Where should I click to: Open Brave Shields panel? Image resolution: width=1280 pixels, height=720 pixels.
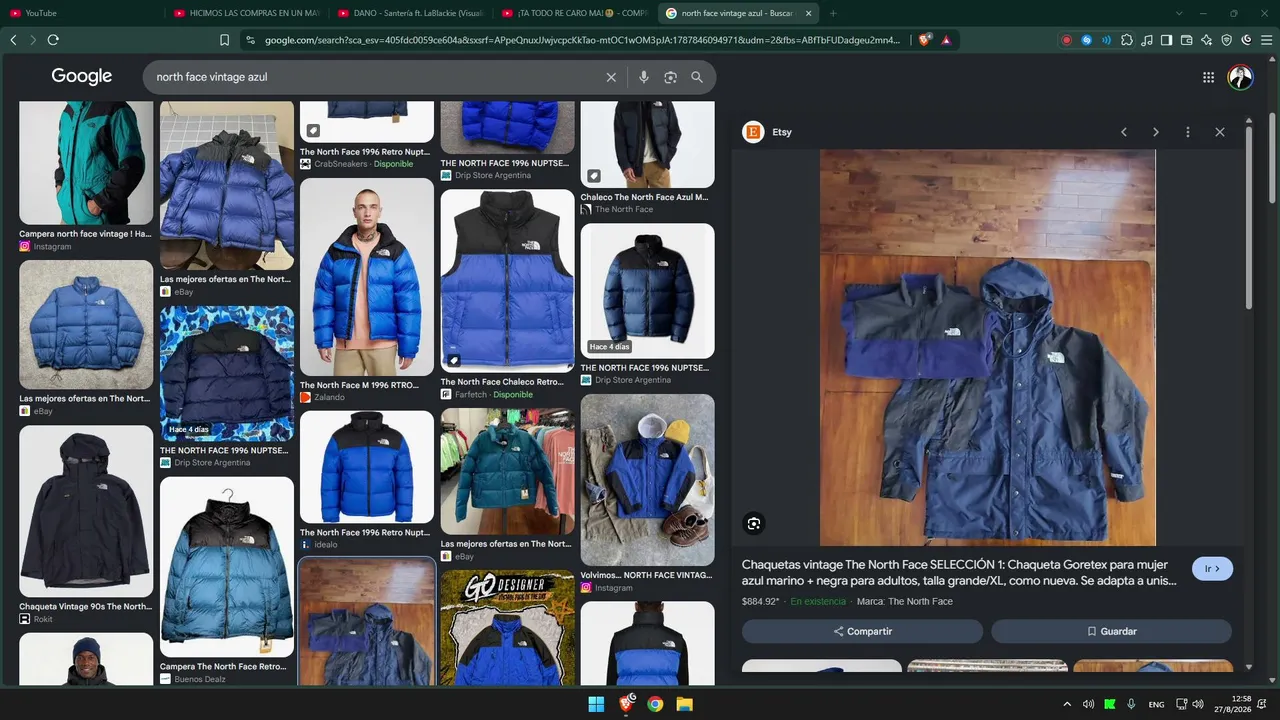tap(925, 40)
